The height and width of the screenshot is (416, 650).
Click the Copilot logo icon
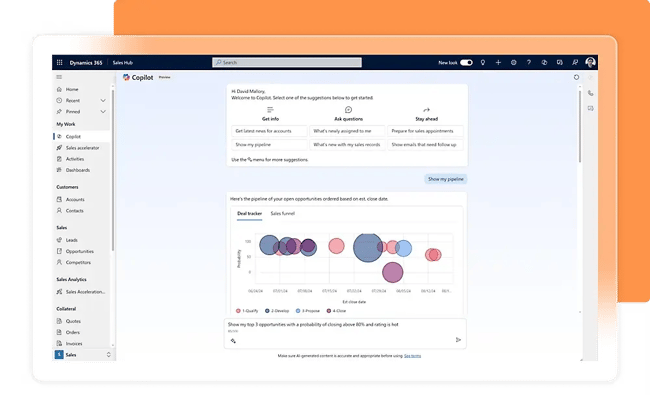(126, 77)
